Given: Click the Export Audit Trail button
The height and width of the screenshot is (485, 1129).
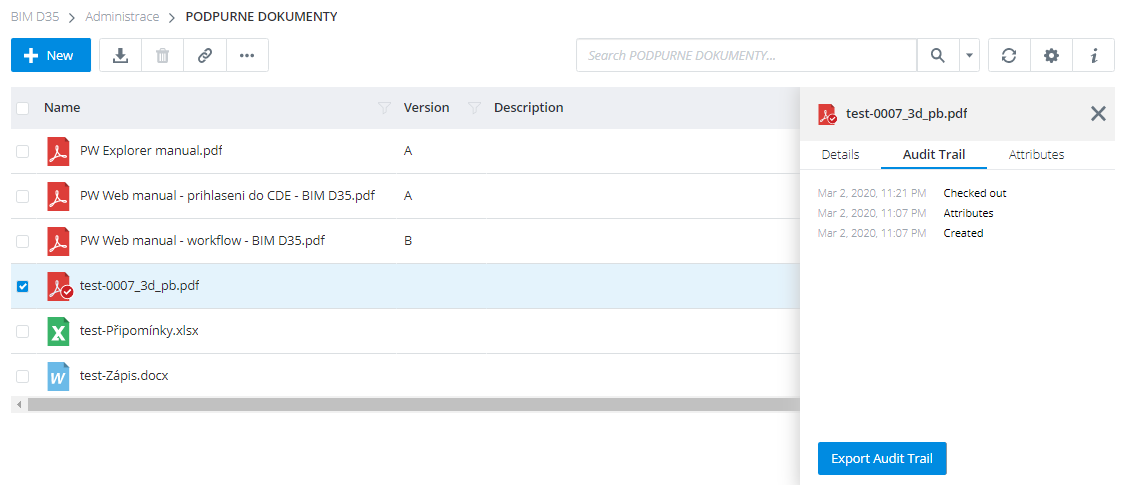Looking at the screenshot, I should point(881,458).
